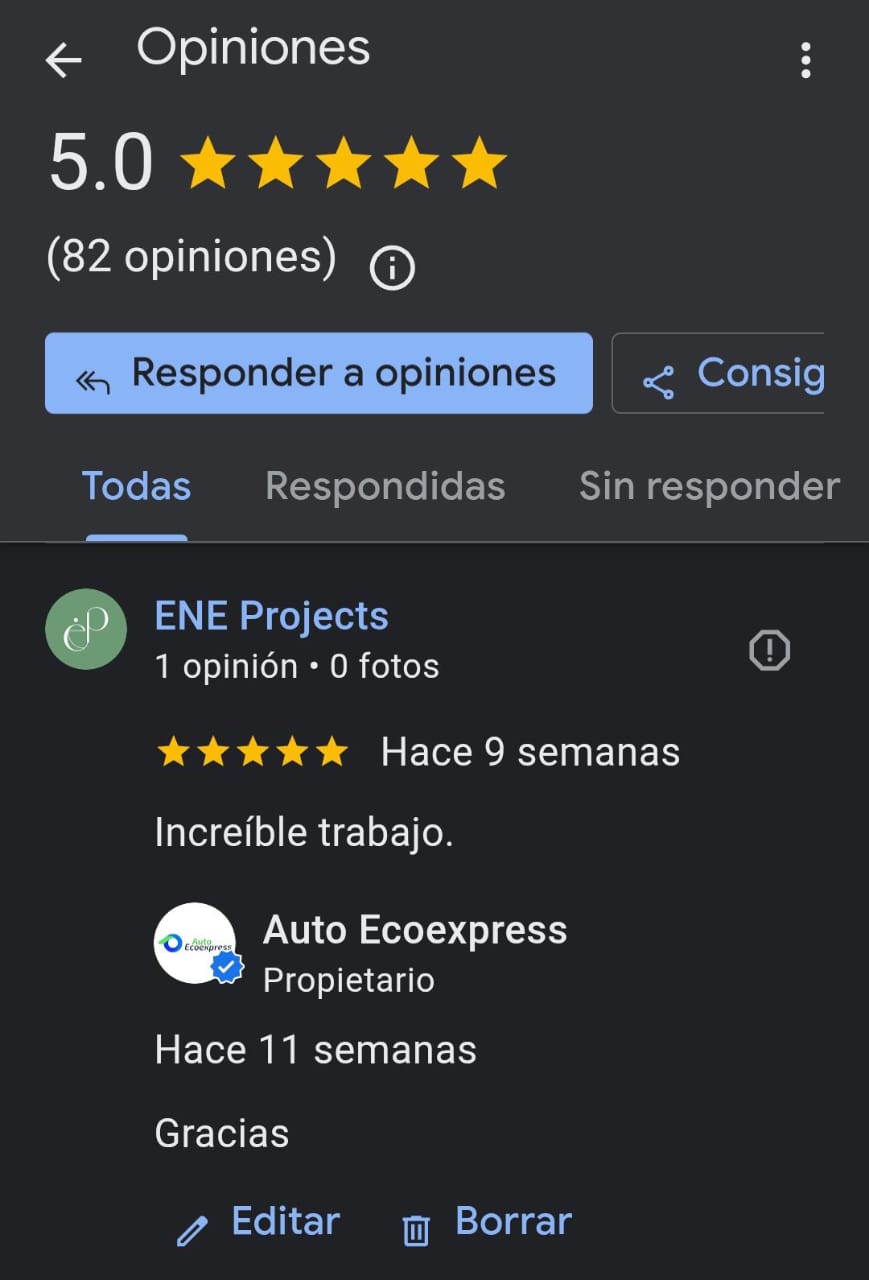Tap the Auto Ecoexpress logo thumbnail
Image resolution: width=869 pixels, height=1280 pixels.
pyautogui.click(x=195, y=943)
